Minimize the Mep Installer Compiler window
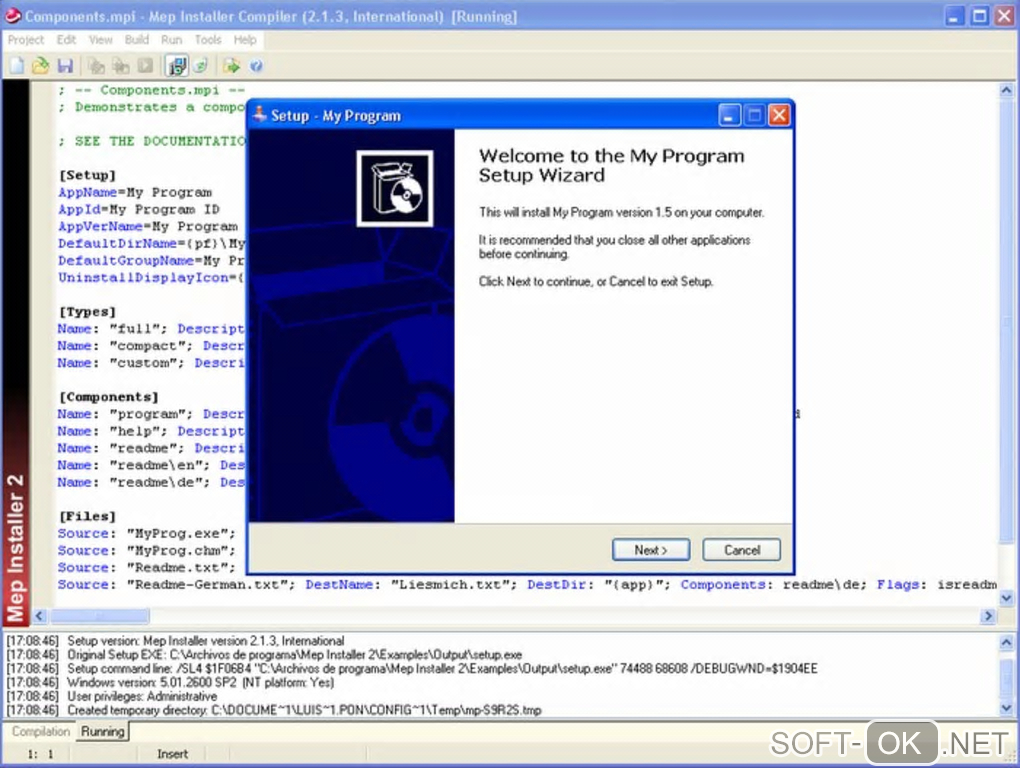The image size is (1020, 768). tap(954, 16)
